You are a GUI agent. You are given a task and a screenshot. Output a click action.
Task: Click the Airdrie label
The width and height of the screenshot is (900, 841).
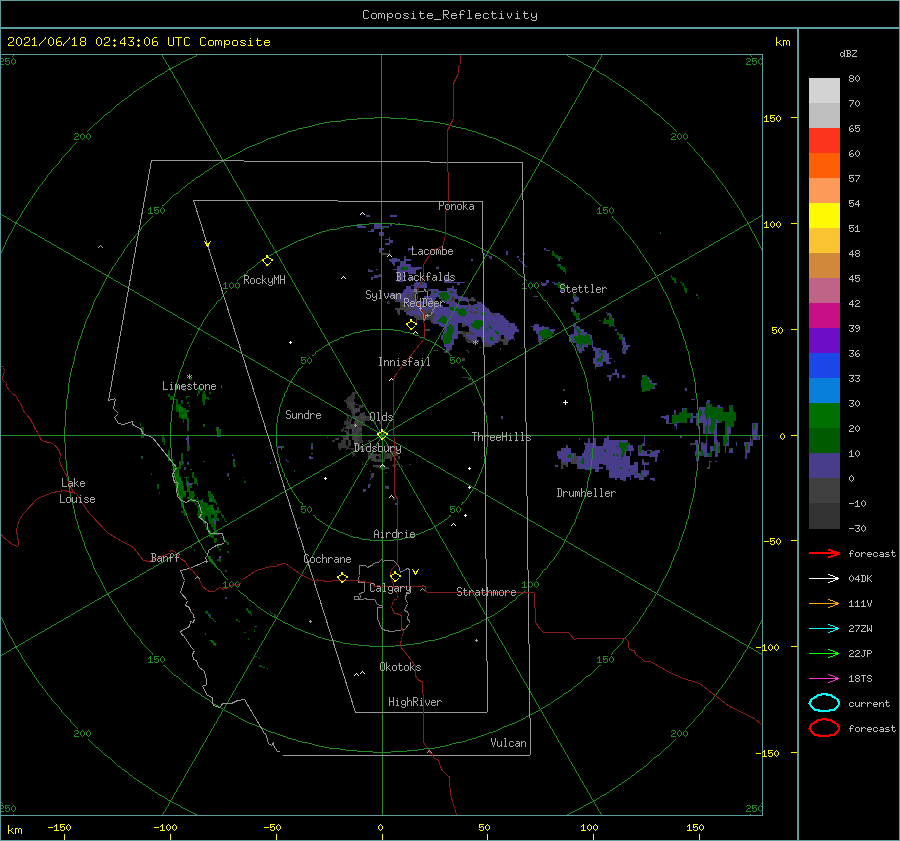coord(394,534)
